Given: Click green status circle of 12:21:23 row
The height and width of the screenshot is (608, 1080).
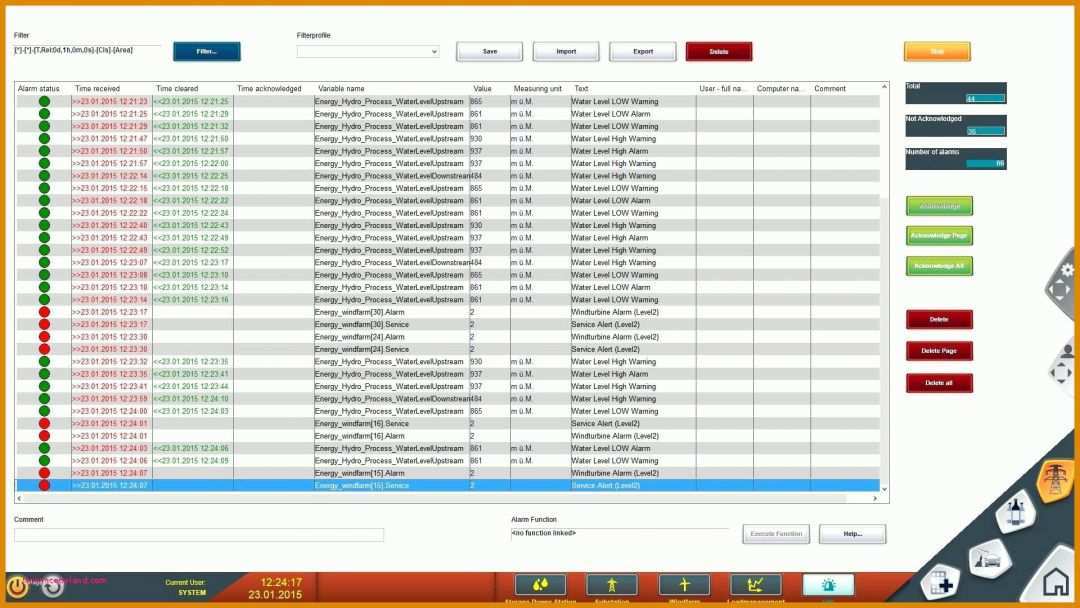Looking at the screenshot, I should (44, 101).
